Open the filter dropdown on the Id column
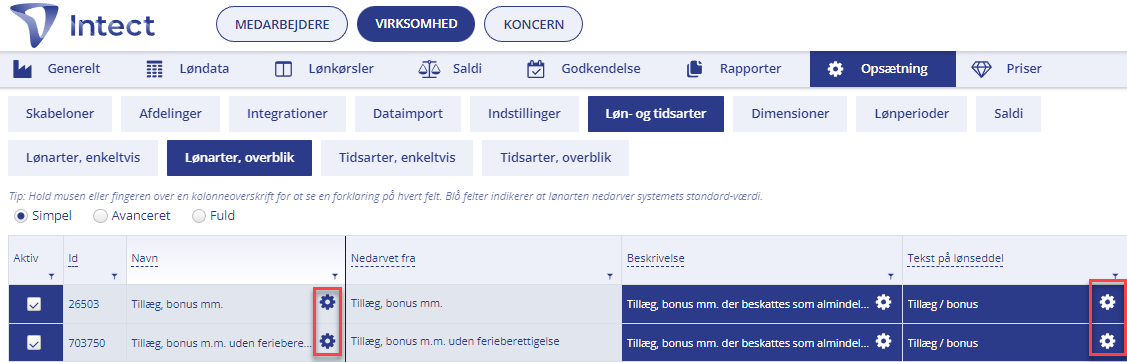The image size is (1127, 362). (x=115, y=276)
